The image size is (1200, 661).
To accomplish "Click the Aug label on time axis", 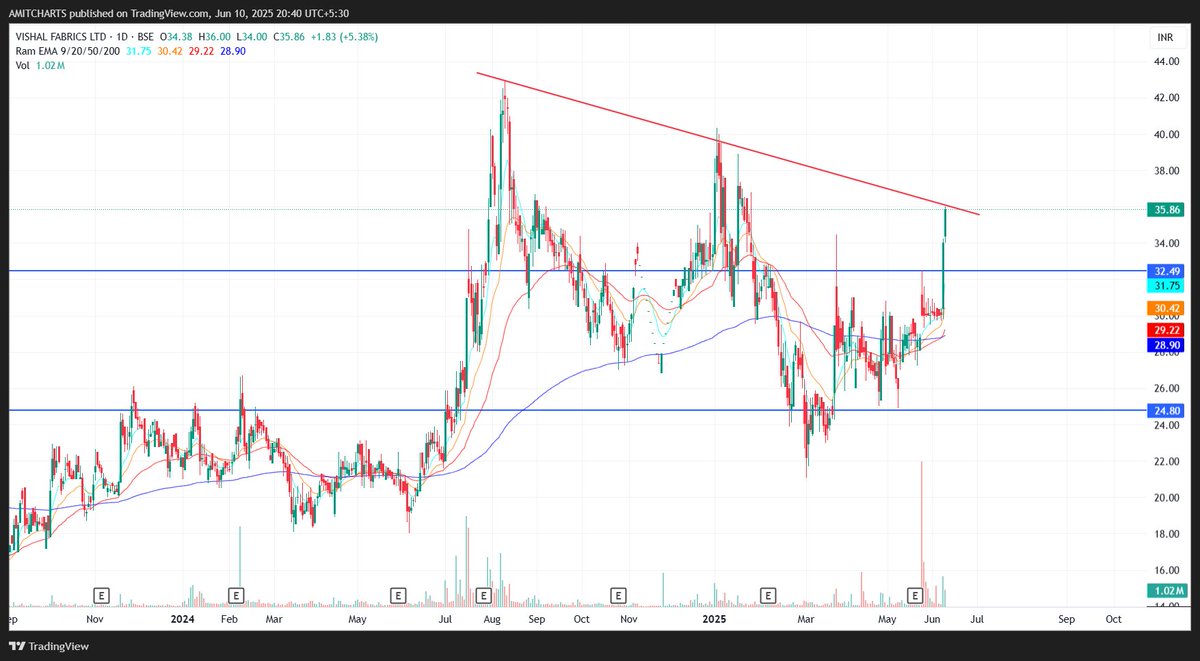I will (x=492, y=620).
